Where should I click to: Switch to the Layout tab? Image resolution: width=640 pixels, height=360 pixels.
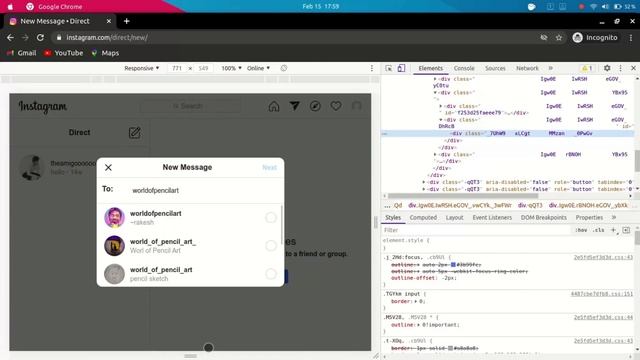(x=454, y=218)
